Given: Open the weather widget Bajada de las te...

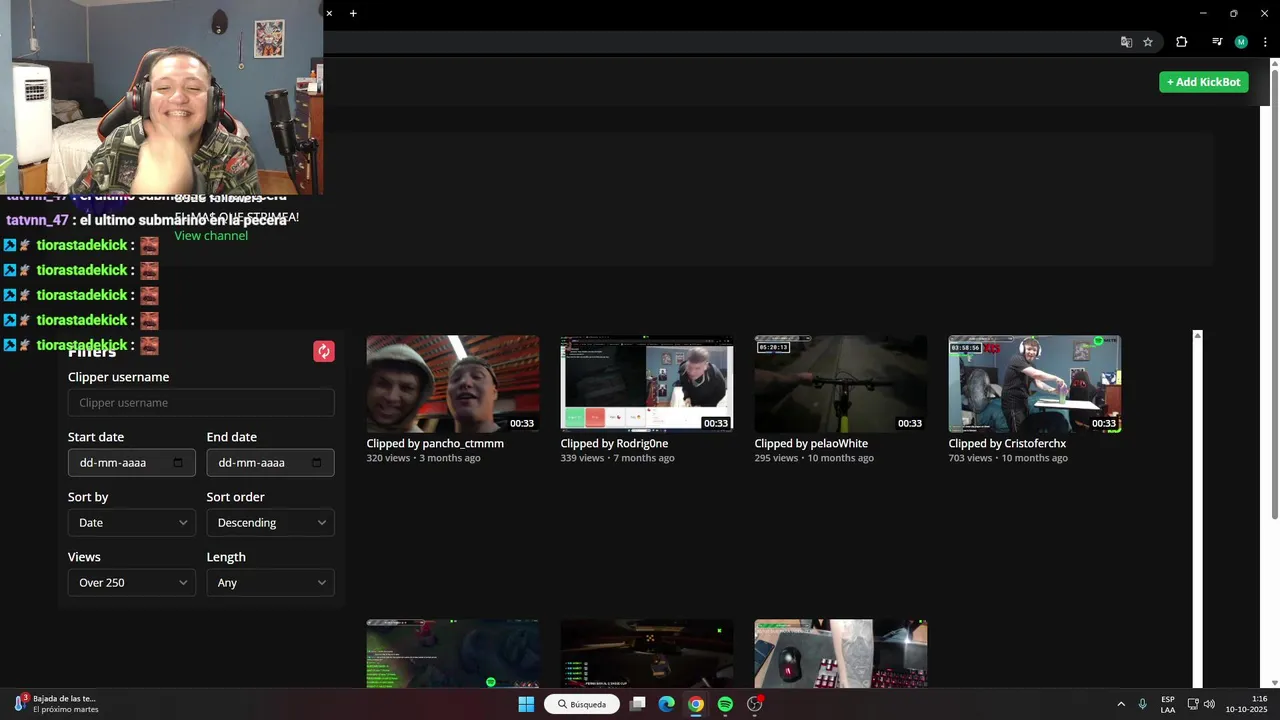Looking at the screenshot, I should 56,704.
